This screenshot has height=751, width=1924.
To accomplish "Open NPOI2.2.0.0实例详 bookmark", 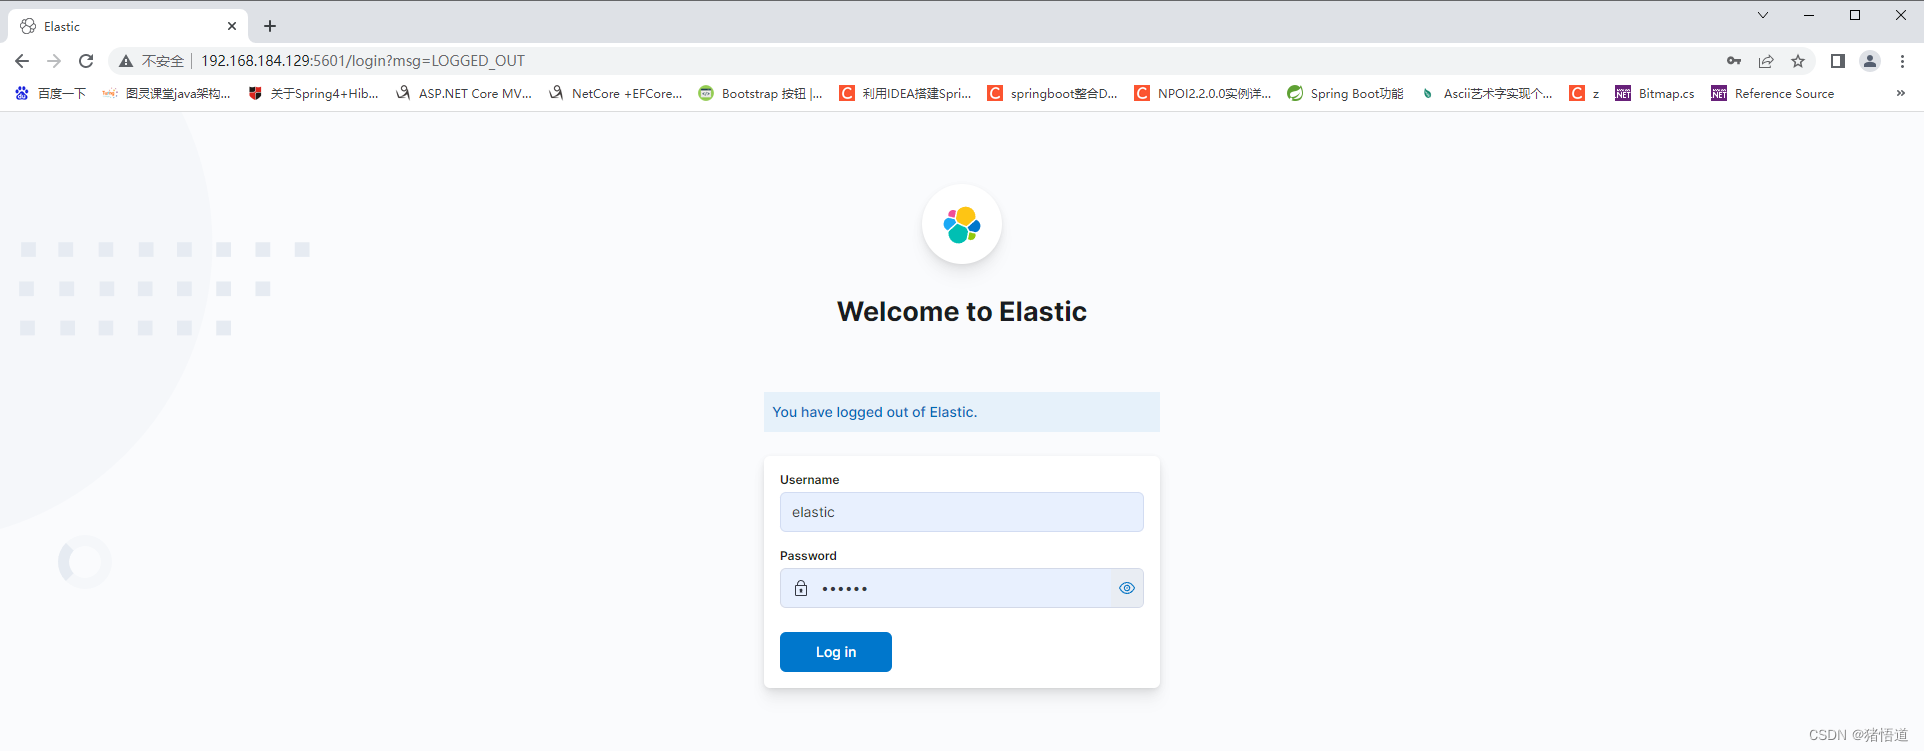I will click(1202, 93).
